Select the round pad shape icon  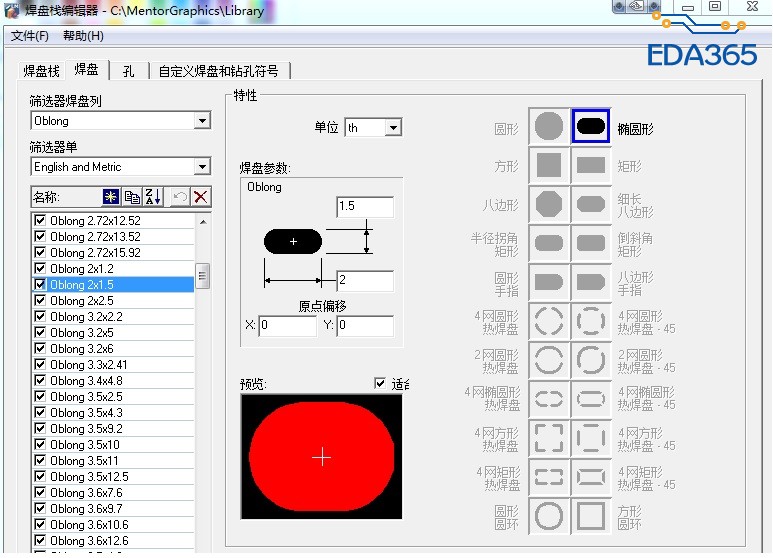coord(549,126)
